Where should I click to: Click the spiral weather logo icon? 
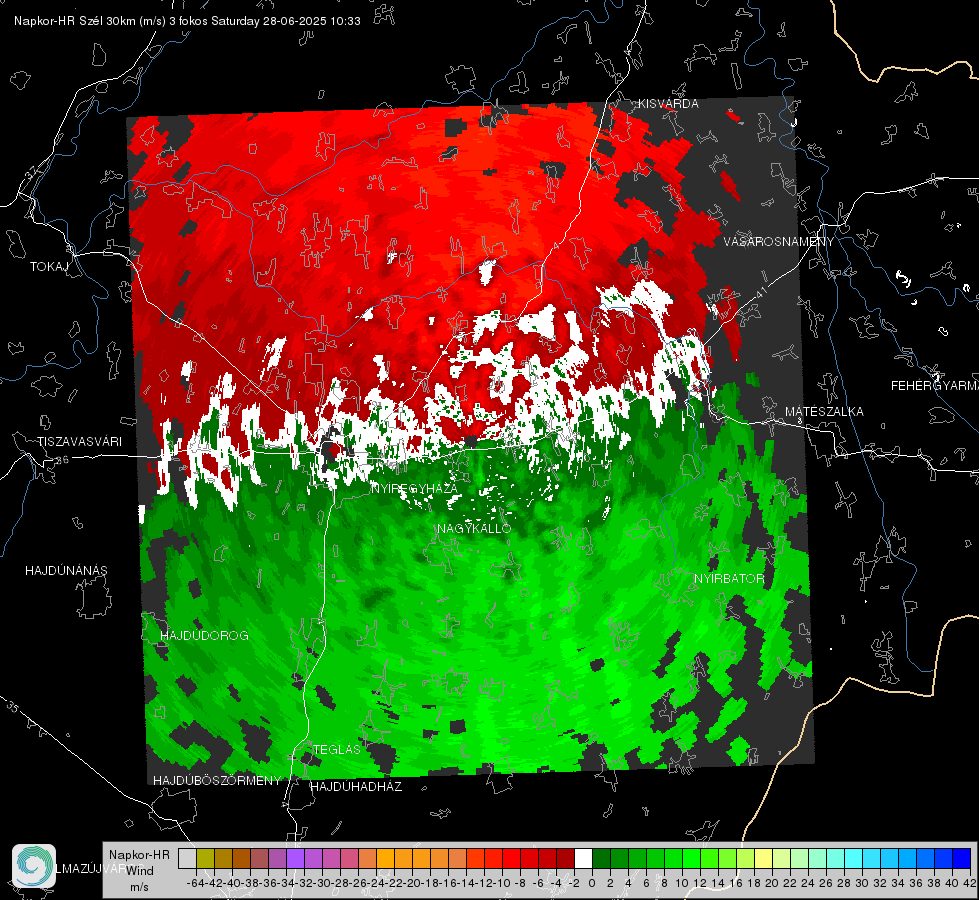pos(34,866)
